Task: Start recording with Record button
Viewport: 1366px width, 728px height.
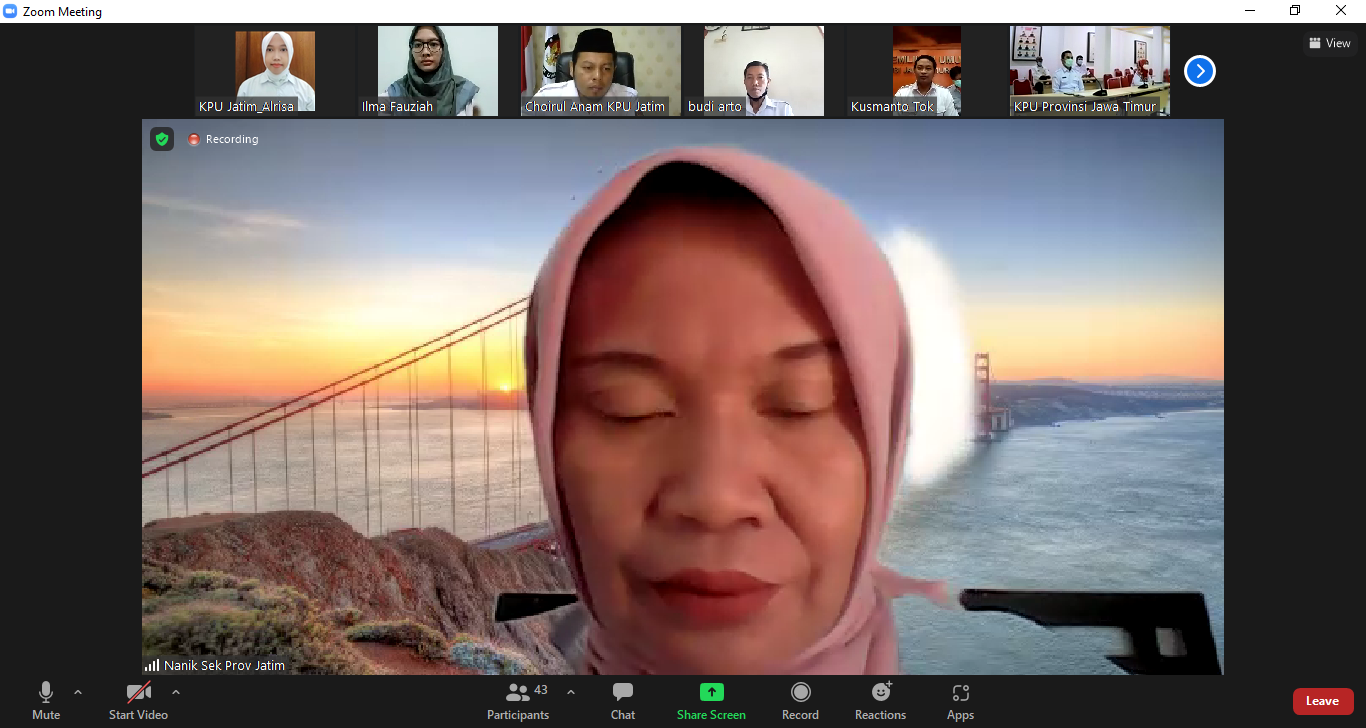Action: pyautogui.click(x=800, y=701)
